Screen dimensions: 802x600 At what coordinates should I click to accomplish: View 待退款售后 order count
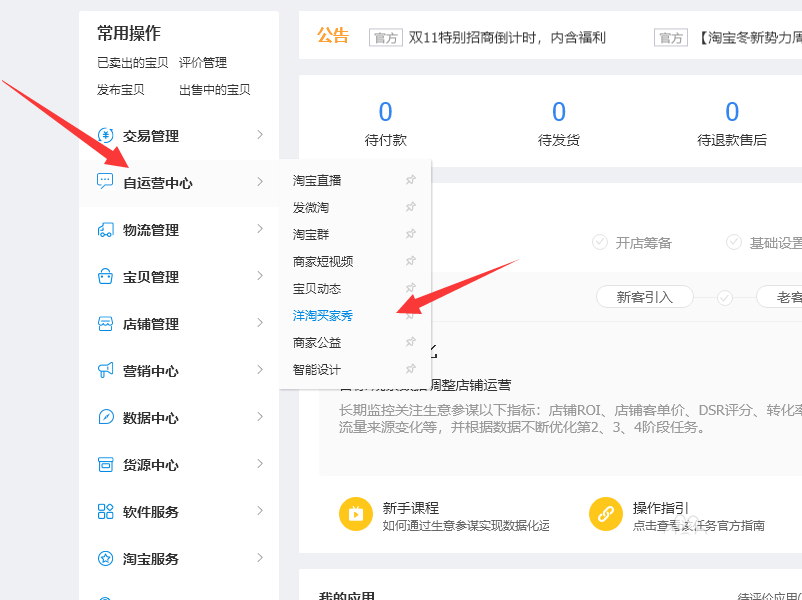point(732,112)
